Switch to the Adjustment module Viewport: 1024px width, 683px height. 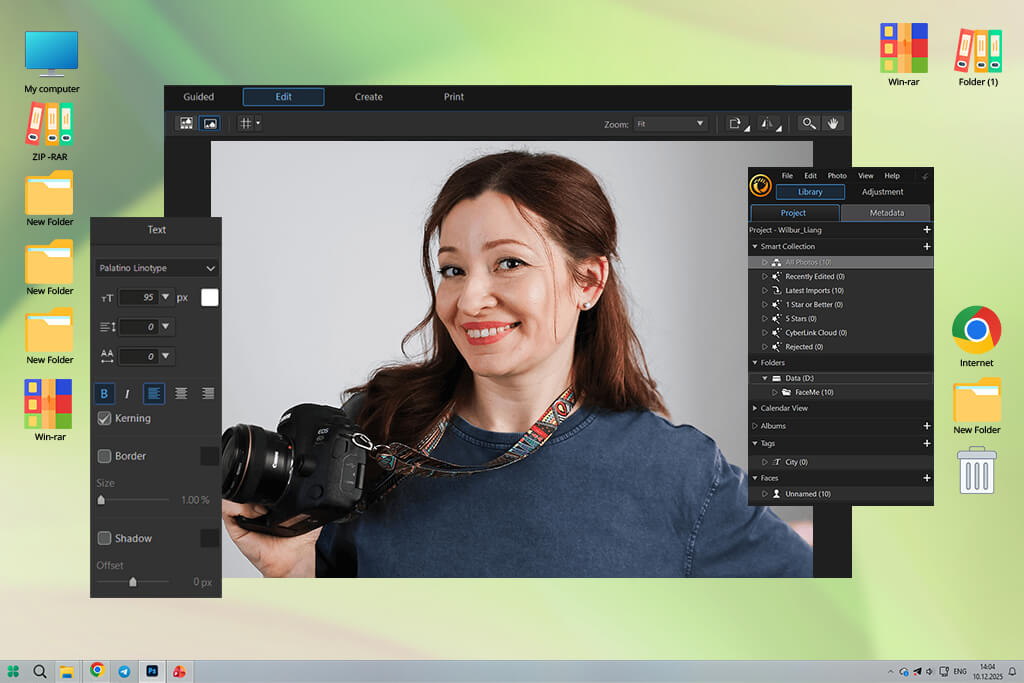coord(882,192)
